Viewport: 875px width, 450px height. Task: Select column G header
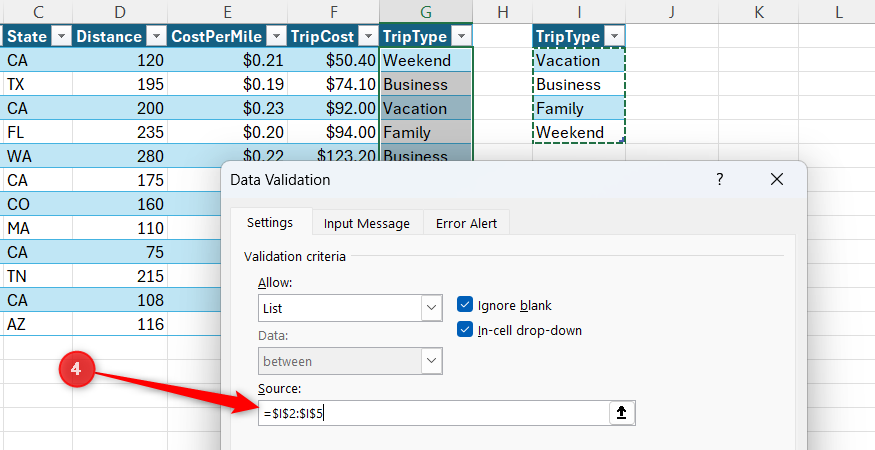(426, 12)
